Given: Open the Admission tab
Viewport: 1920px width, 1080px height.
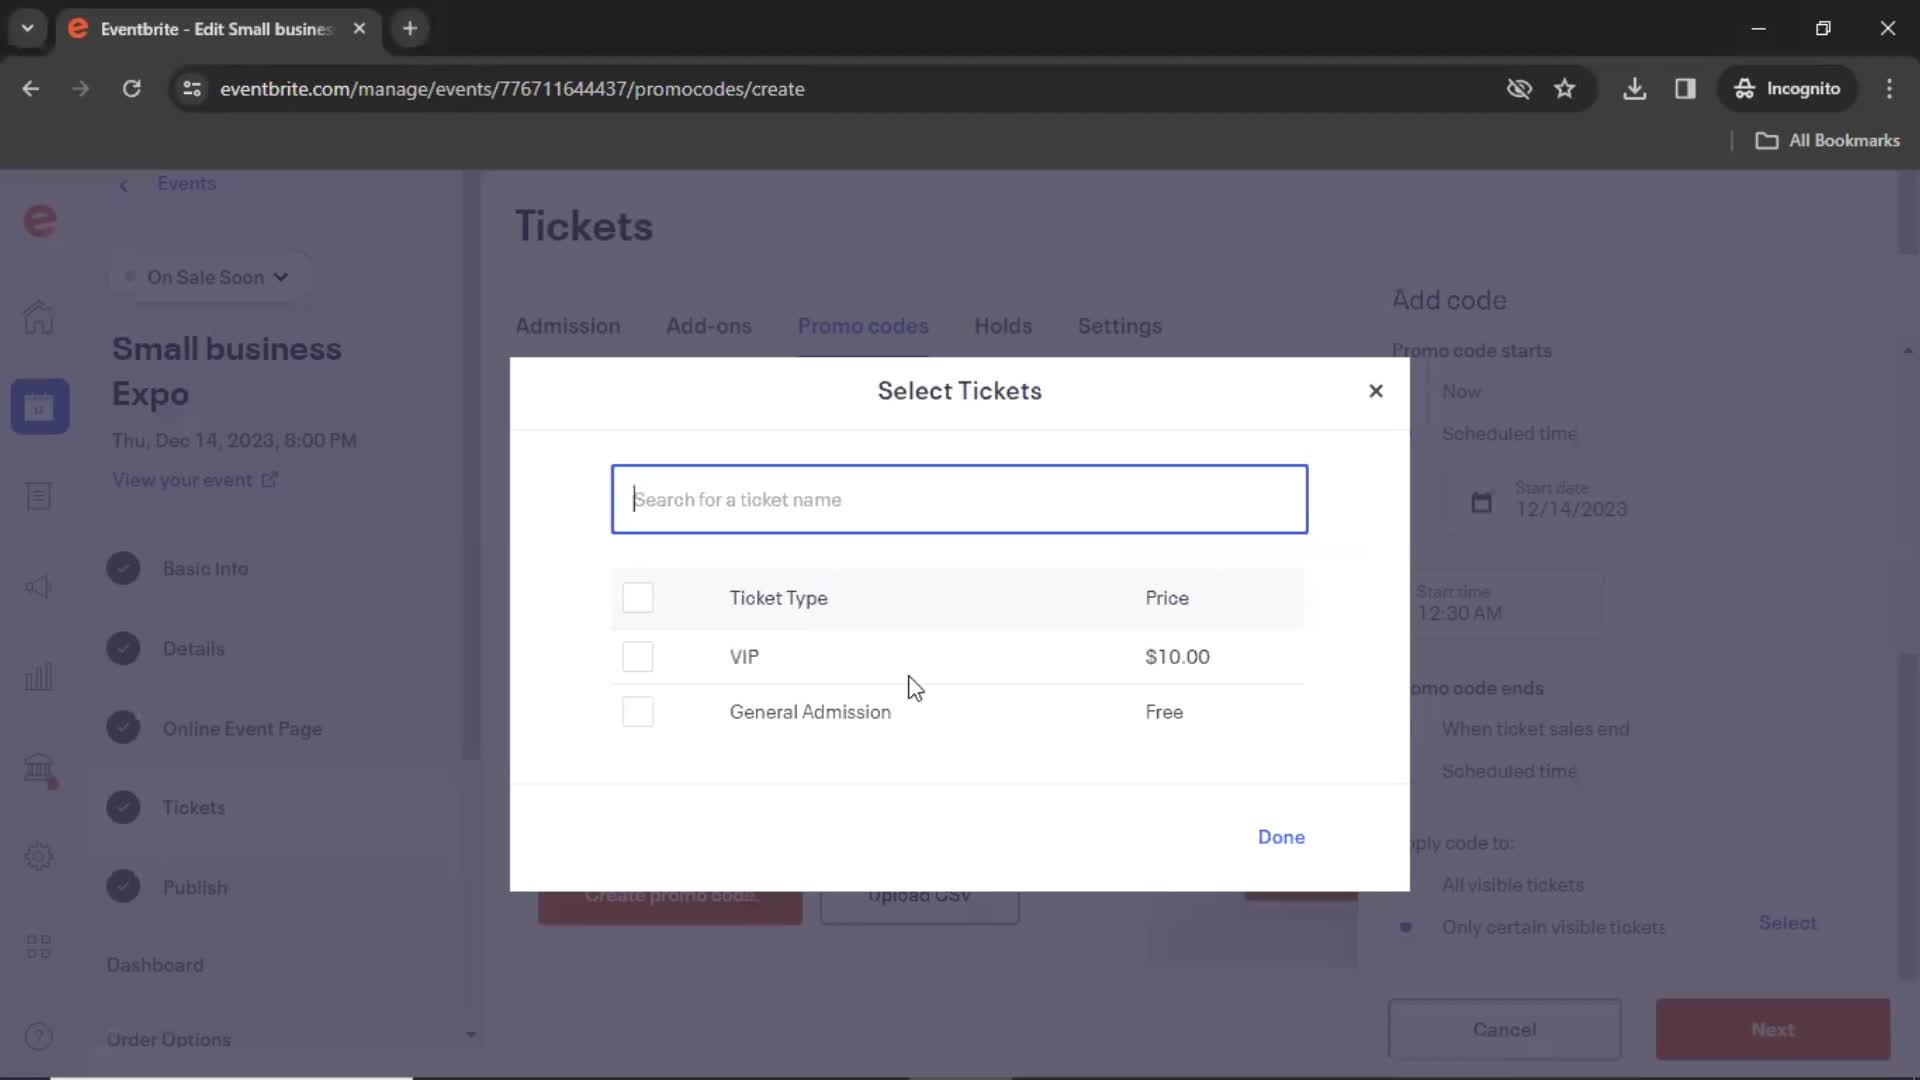Looking at the screenshot, I should coord(568,326).
